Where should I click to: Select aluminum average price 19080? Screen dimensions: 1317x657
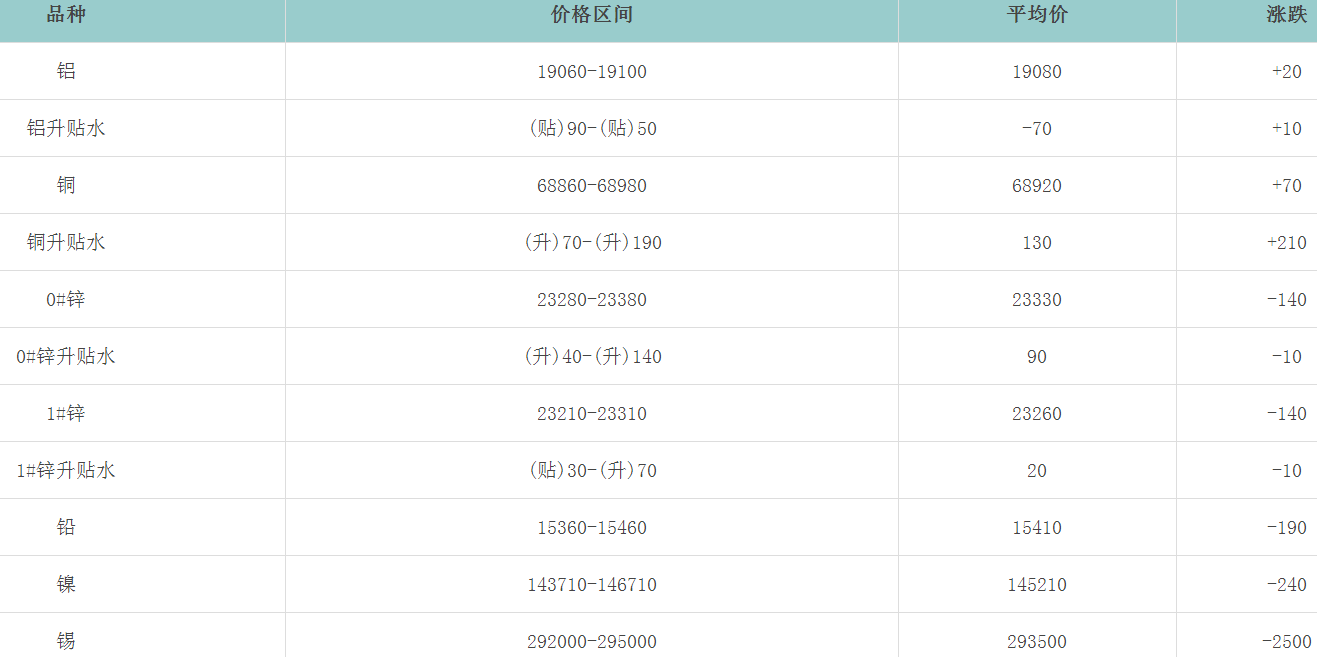pos(1036,72)
